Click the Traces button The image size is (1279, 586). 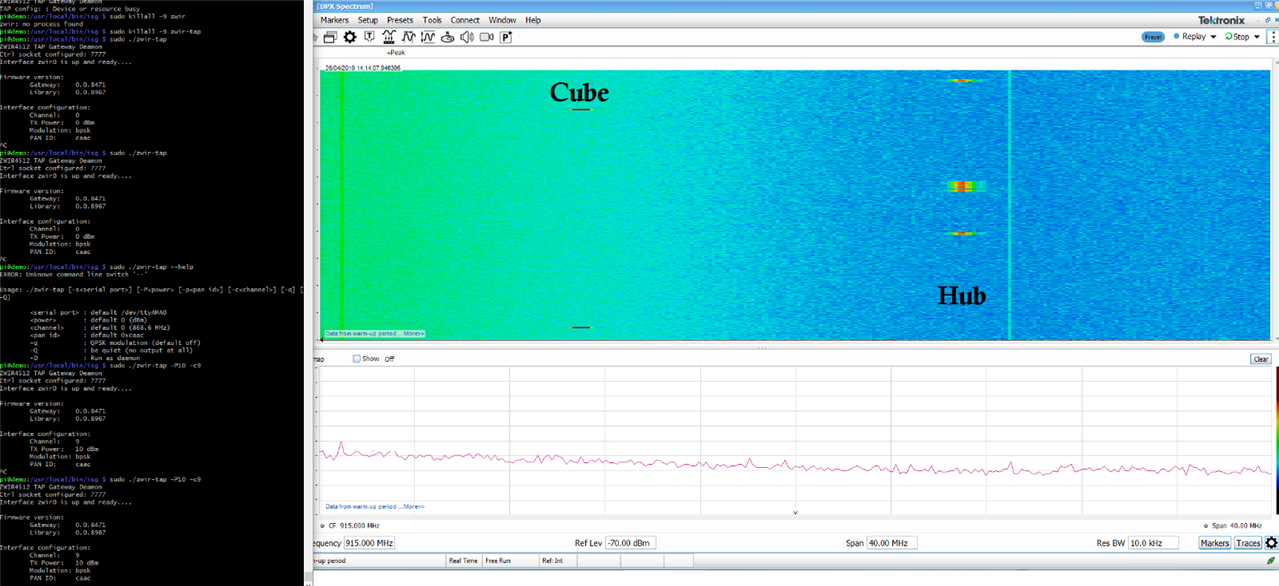1247,543
